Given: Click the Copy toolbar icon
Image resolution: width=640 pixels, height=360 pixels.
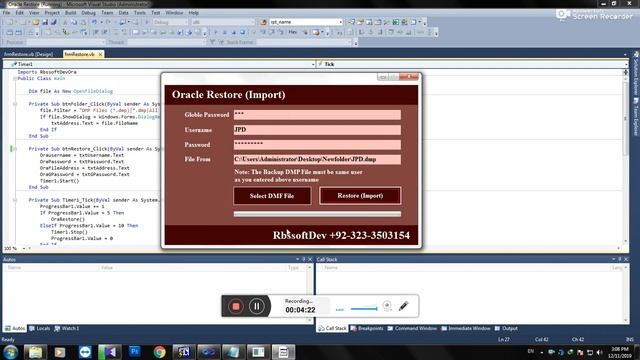Looking at the screenshot, I should [74, 22].
